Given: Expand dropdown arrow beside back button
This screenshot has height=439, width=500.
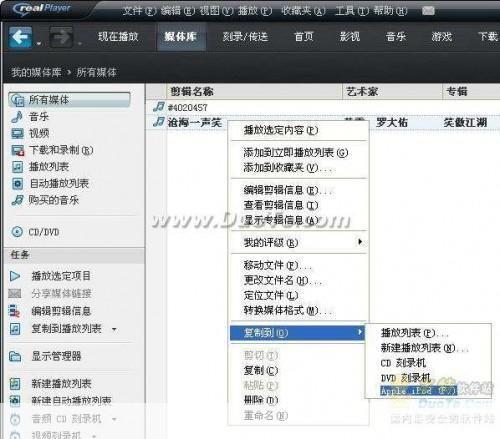Looking at the screenshot, I should pos(39,44).
